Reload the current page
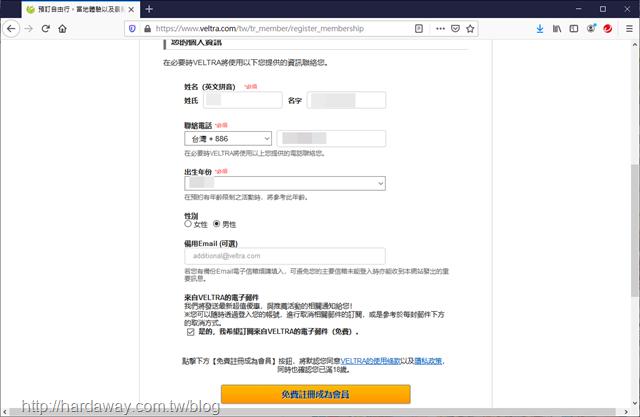 click(x=46, y=29)
